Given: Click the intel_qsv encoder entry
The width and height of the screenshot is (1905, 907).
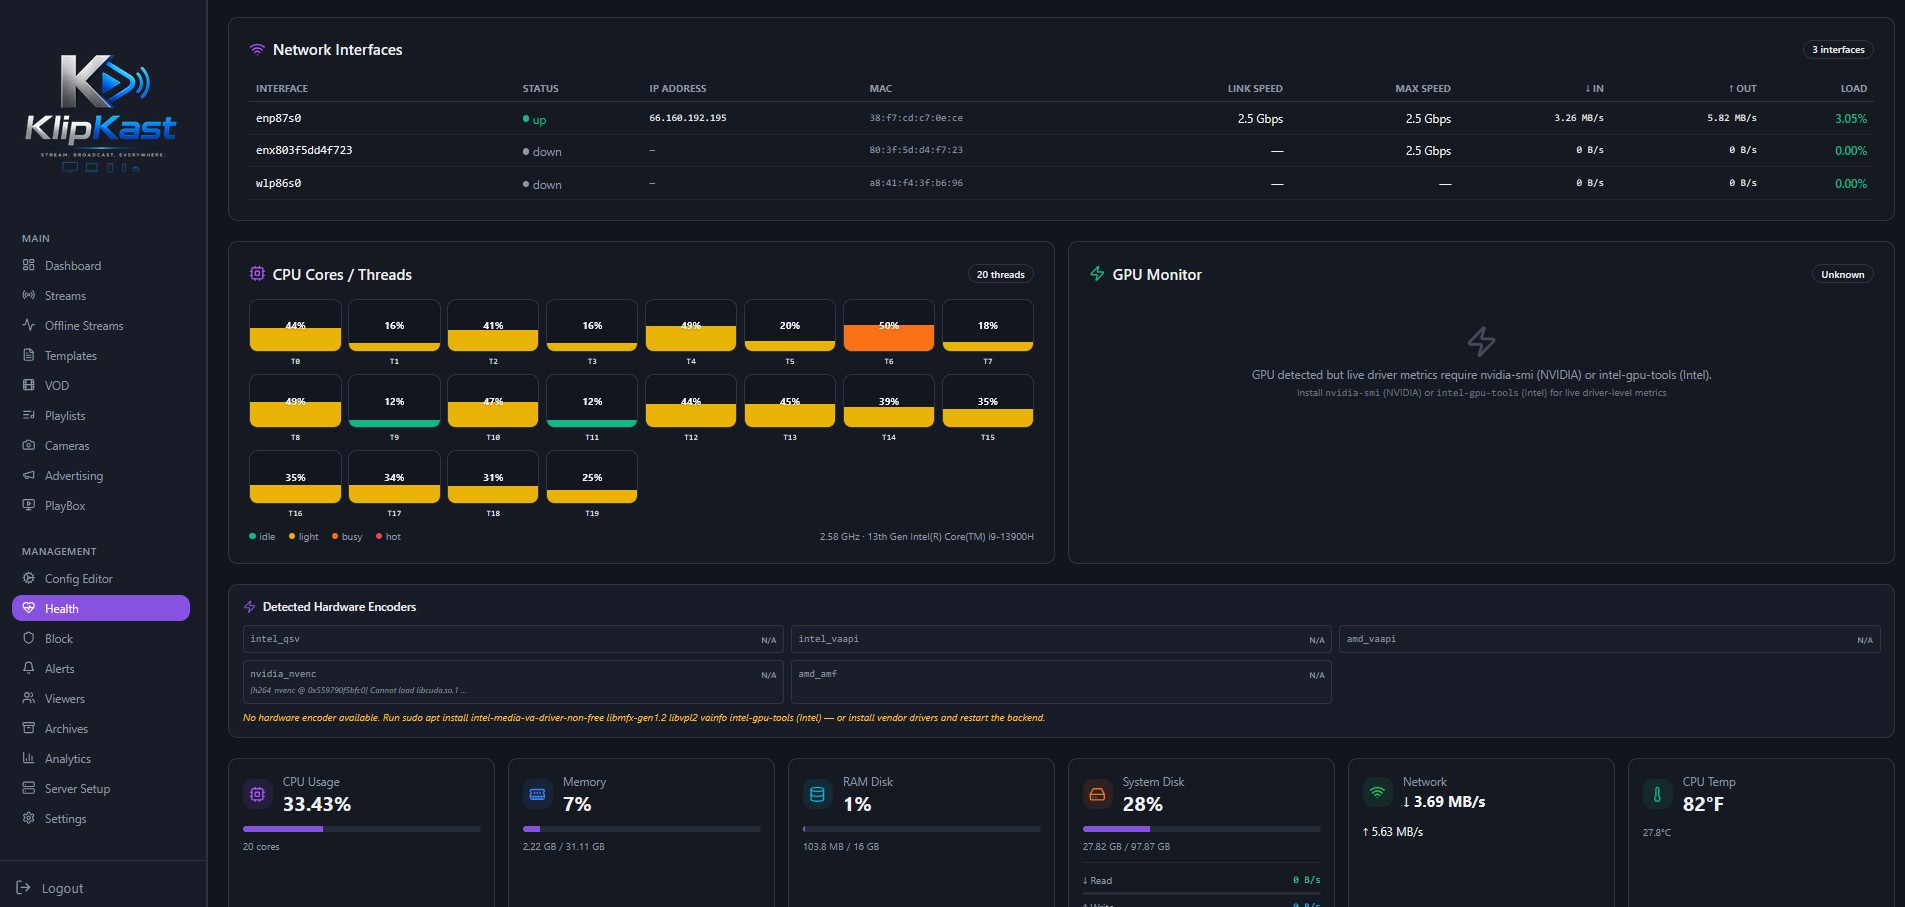Looking at the screenshot, I should click(x=514, y=639).
